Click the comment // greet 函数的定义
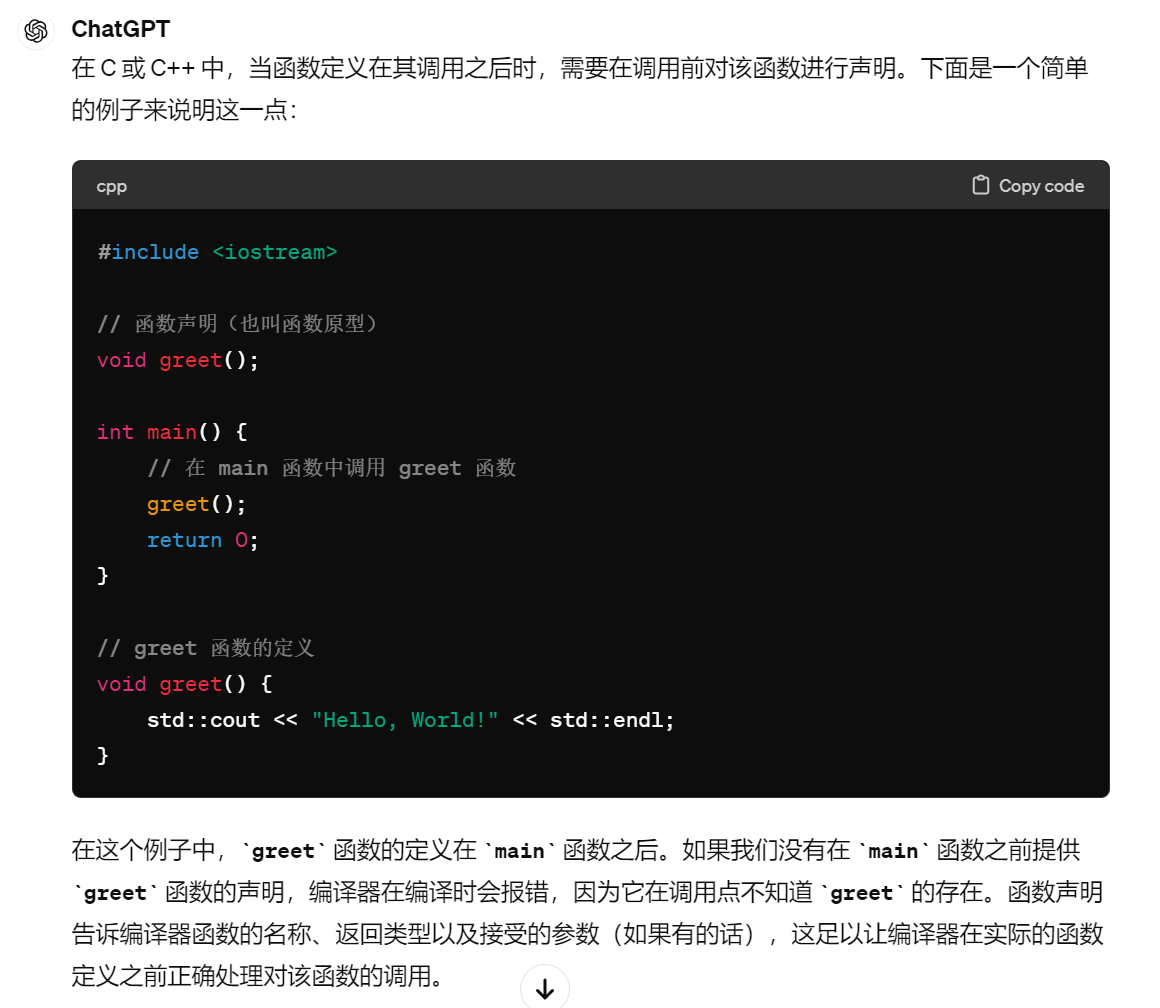The image size is (1160, 1008). click(x=206, y=649)
